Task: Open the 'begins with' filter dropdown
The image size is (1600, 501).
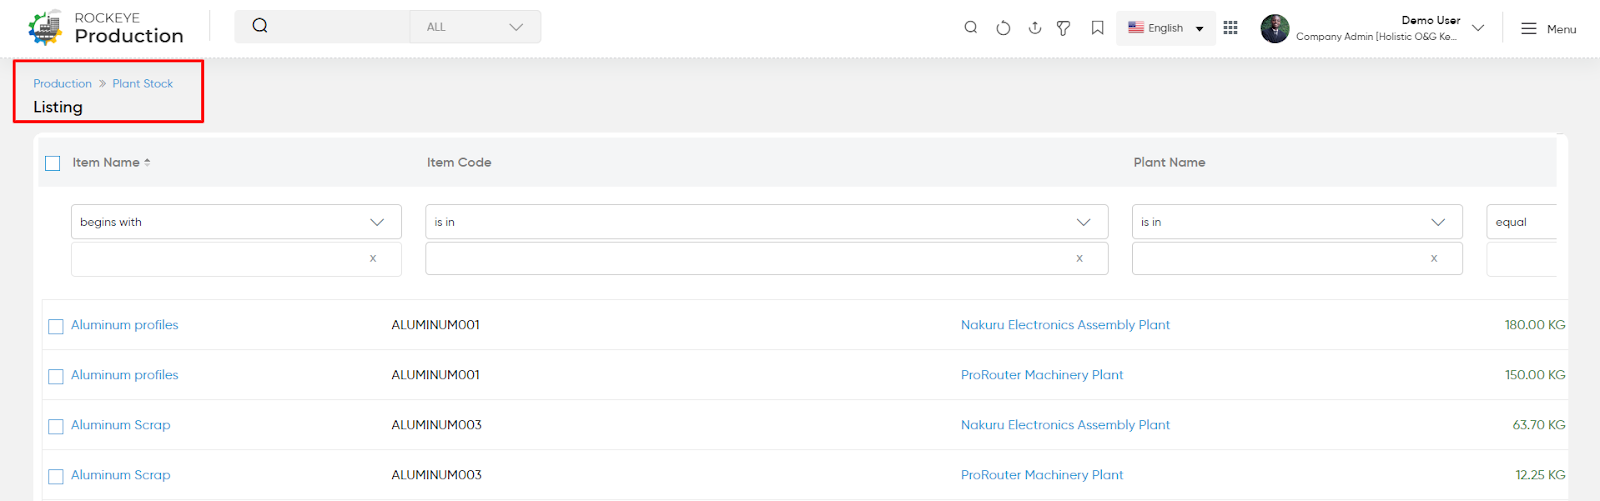Action: [x=236, y=222]
